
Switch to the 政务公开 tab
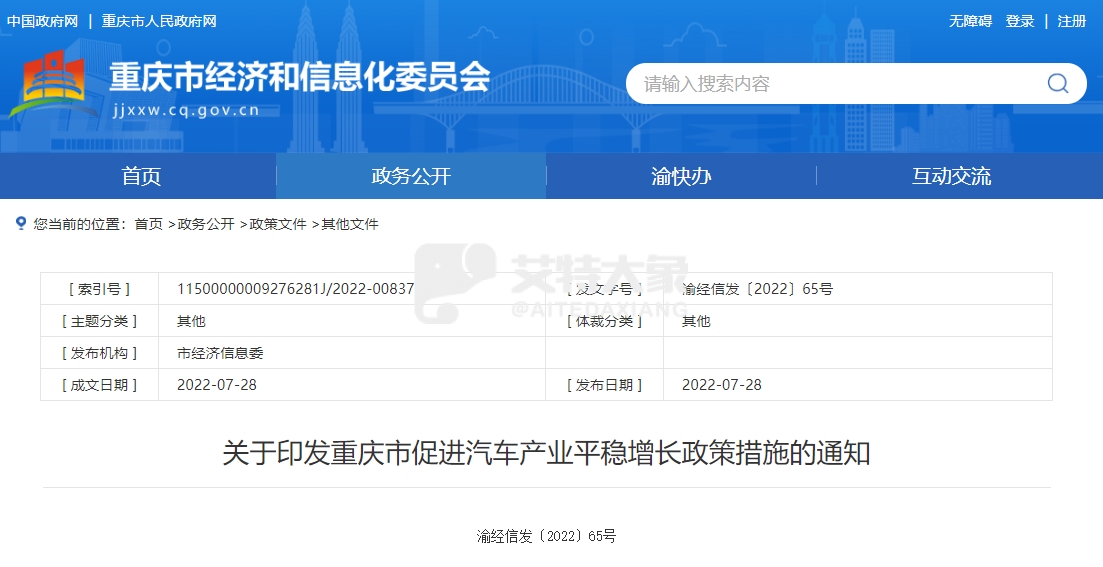click(411, 177)
